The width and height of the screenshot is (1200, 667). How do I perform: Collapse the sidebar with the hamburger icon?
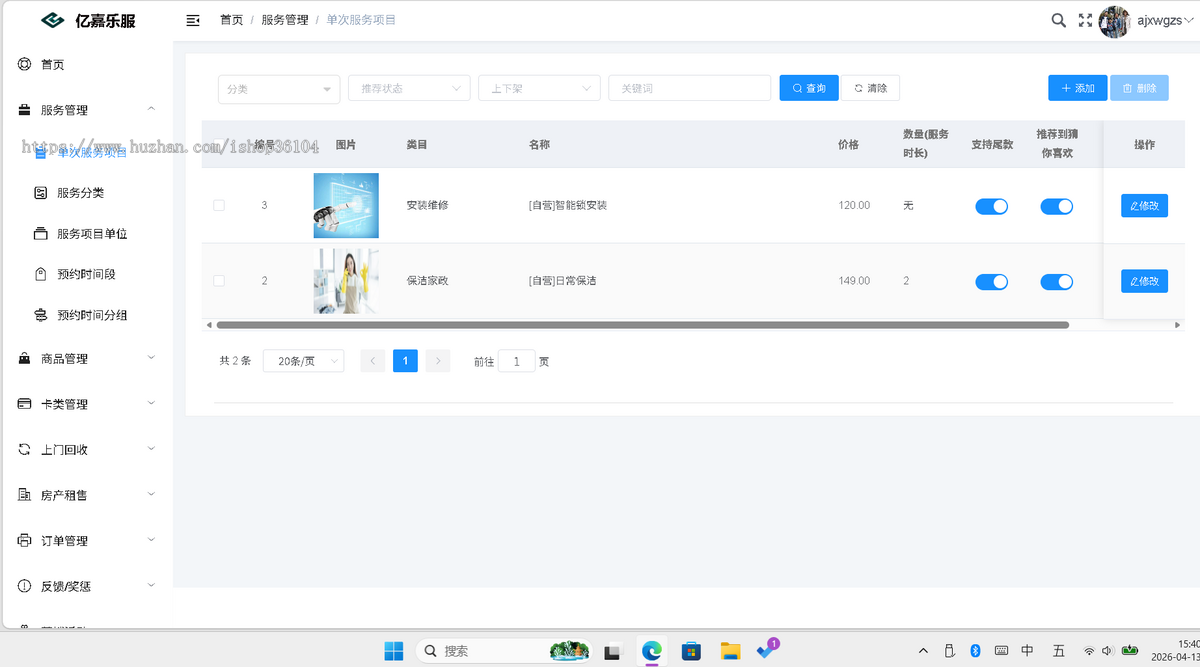tap(193, 20)
